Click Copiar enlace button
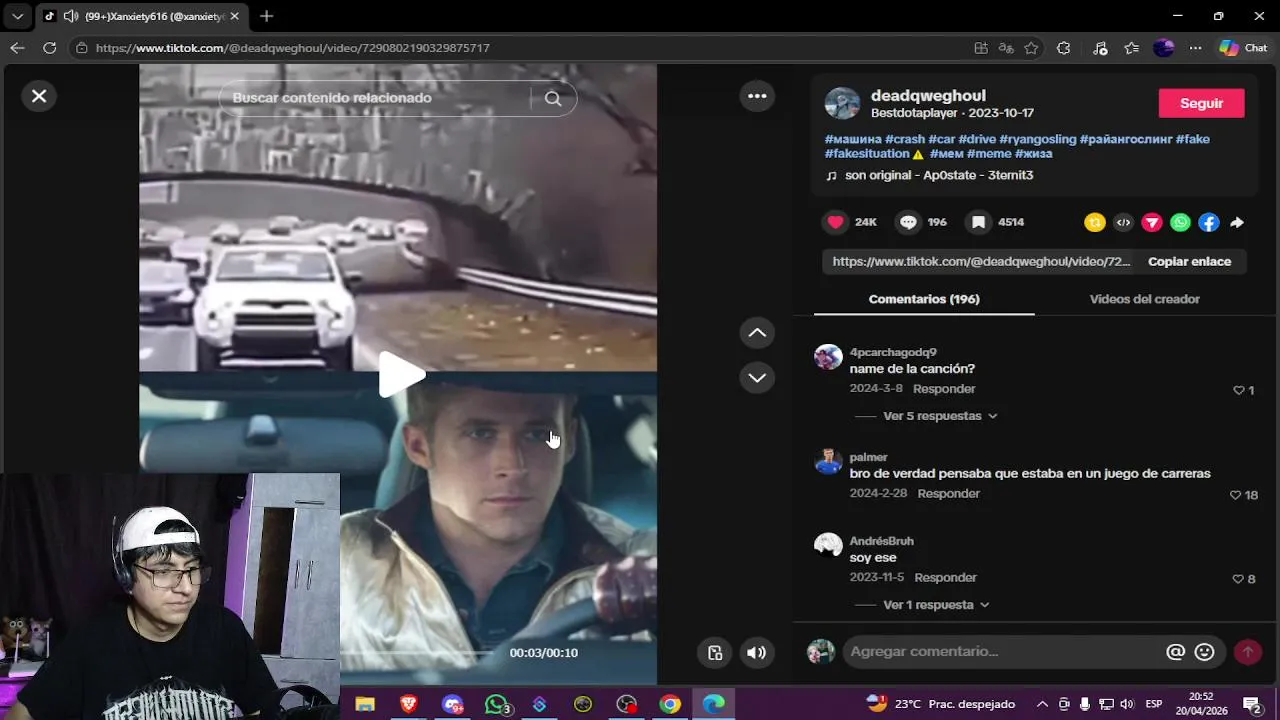1280x720 pixels. 1189,261
